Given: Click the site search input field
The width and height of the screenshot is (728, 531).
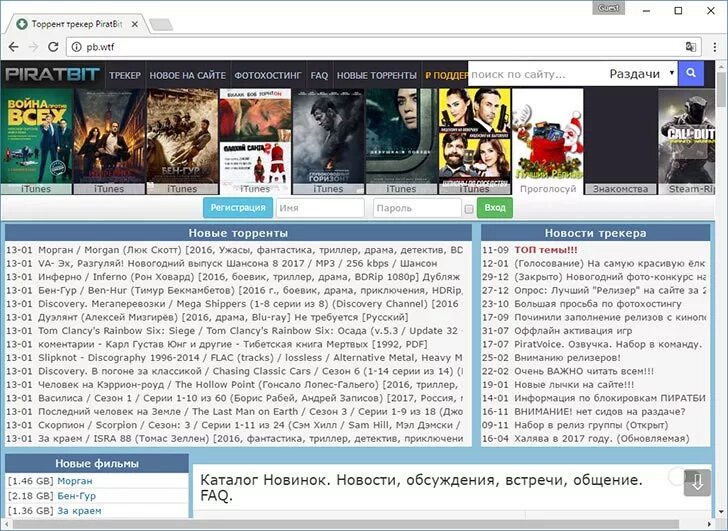Looking at the screenshot, I should click(x=537, y=74).
